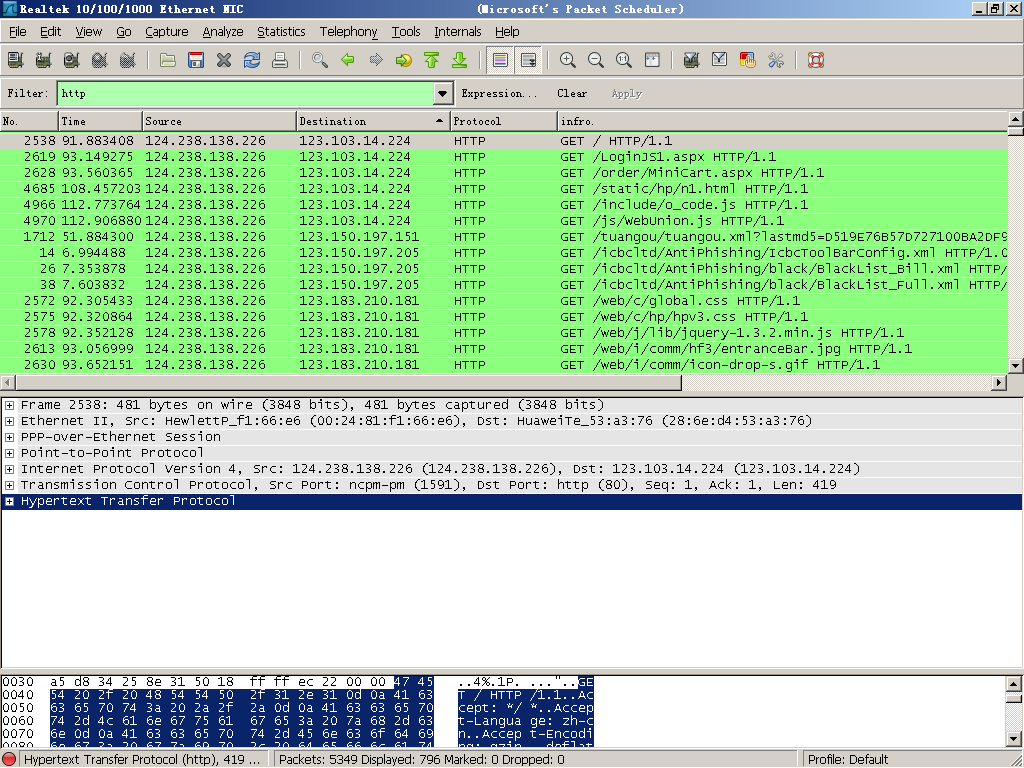Open the Telephony menu

[x=348, y=31]
